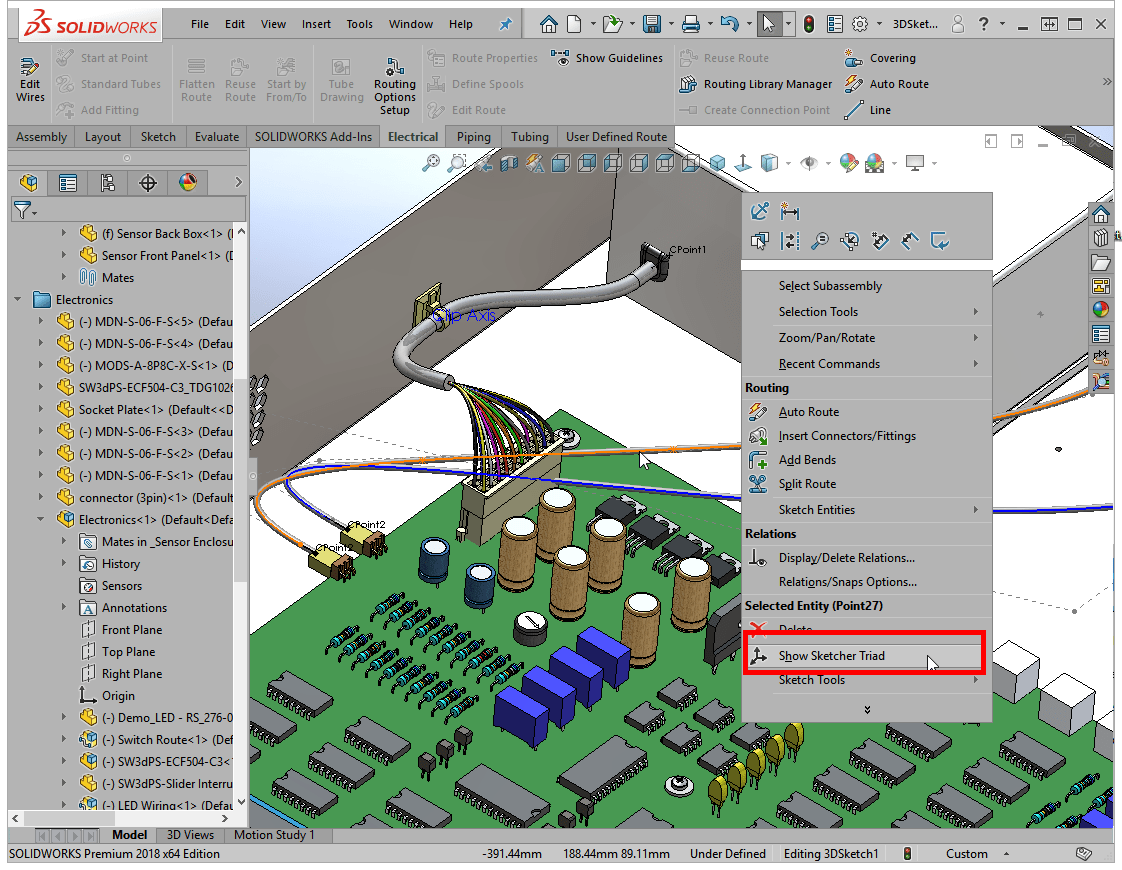The height and width of the screenshot is (870, 1122).
Task: Click the Home icon in title bar
Action: (x=549, y=24)
